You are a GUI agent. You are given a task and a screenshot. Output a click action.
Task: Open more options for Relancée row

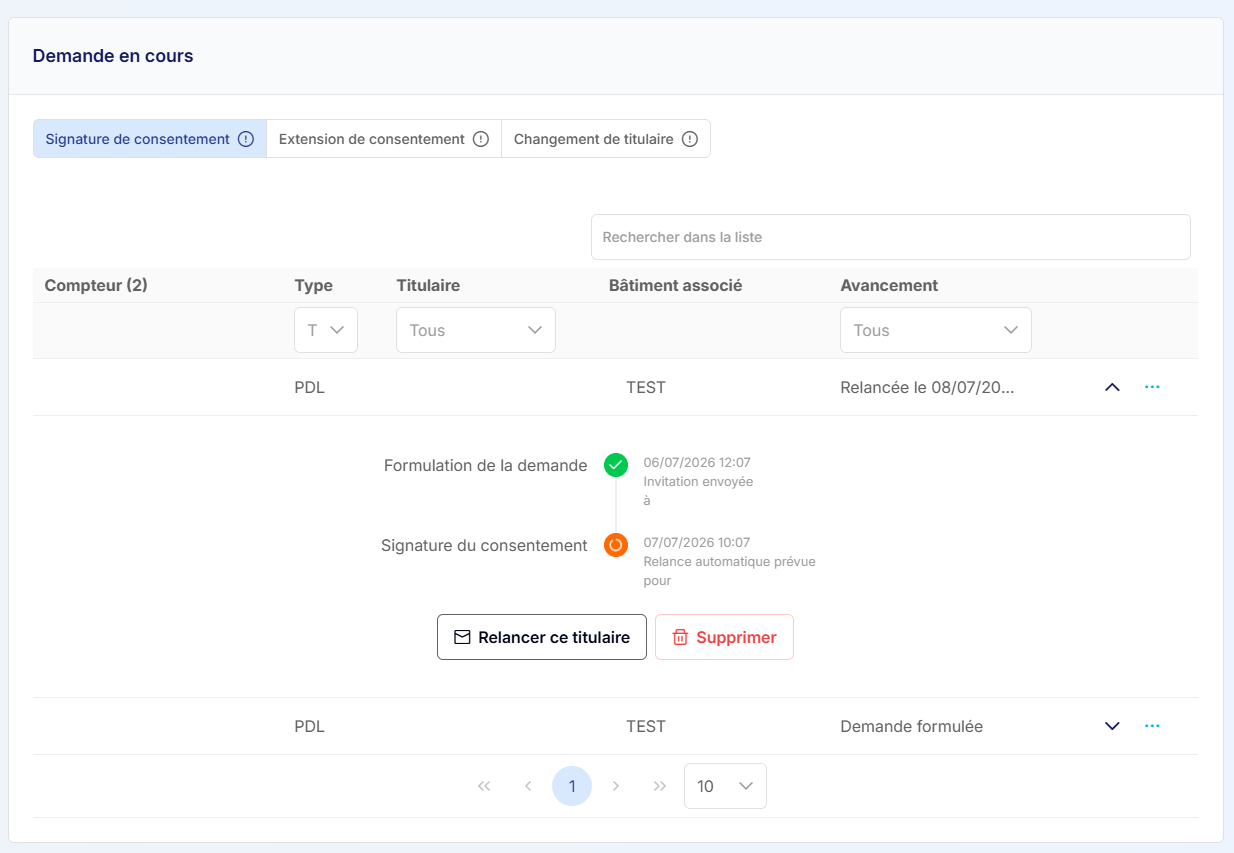click(1152, 387)
